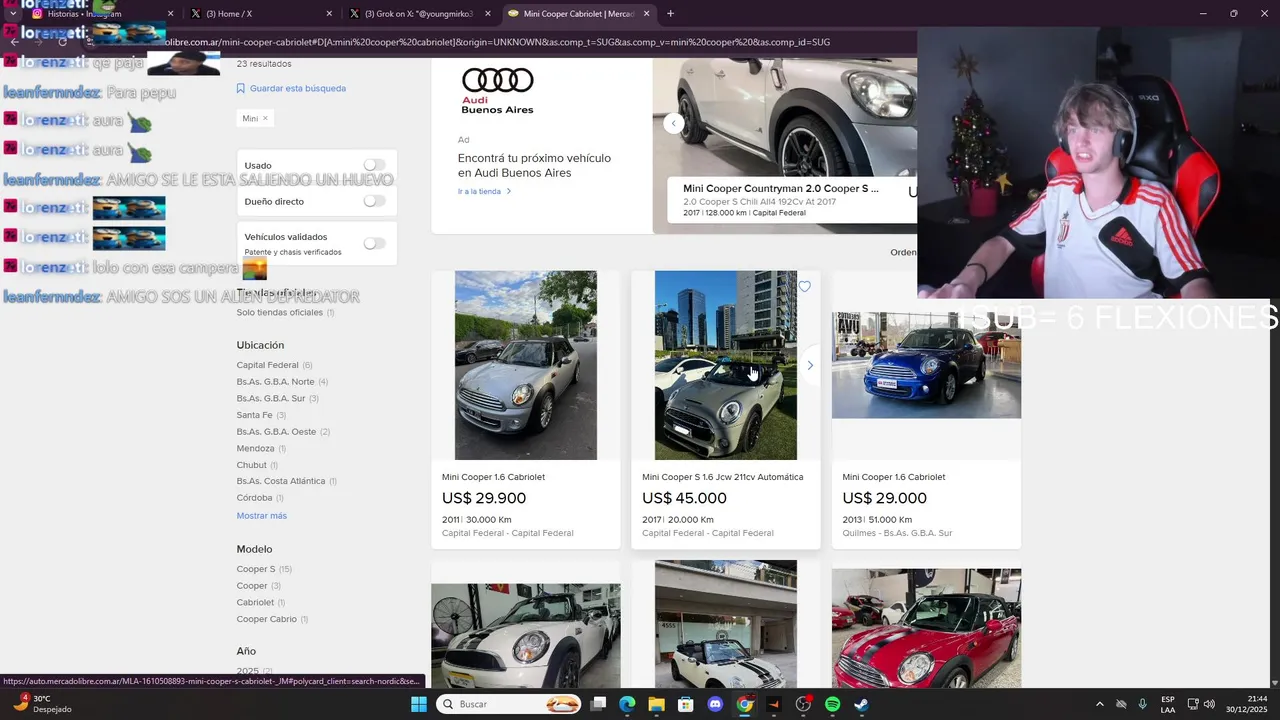Click the ESP LAA language indicator
This screenshot has width=1280, height=720.
pos(1168,704)
